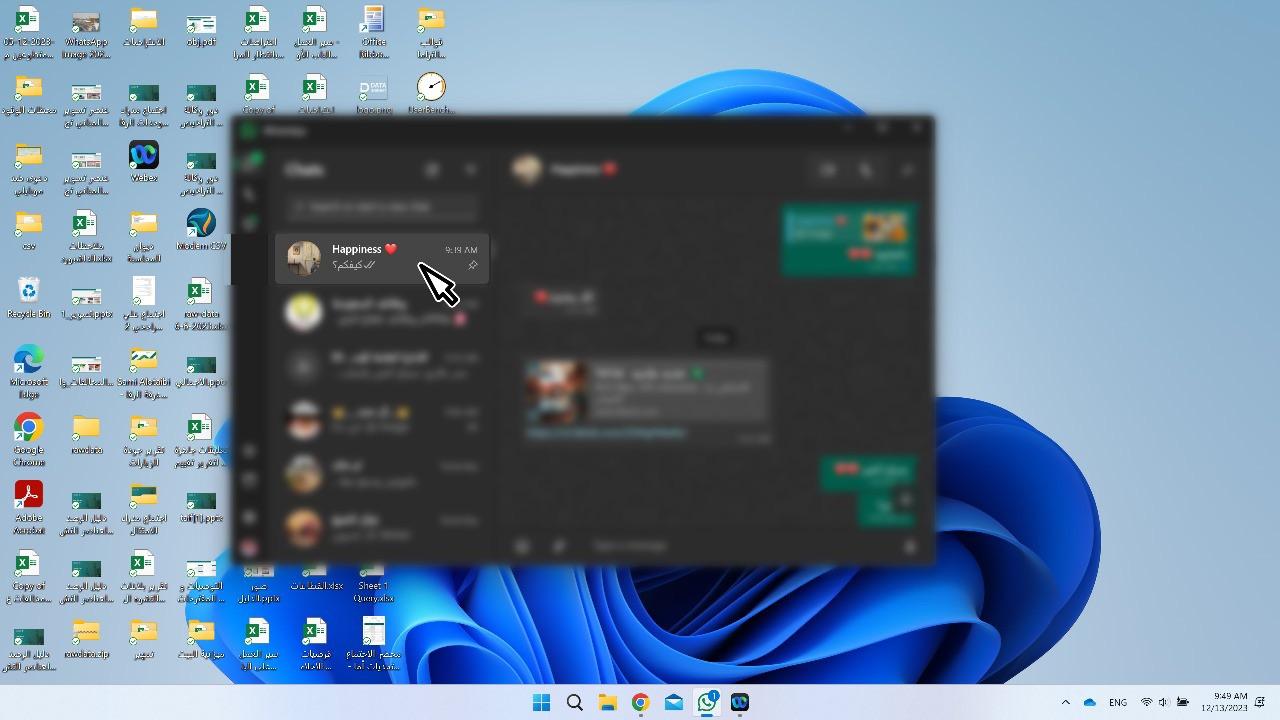
Task: Start a voice call from chat header
Action: [867, 170]
